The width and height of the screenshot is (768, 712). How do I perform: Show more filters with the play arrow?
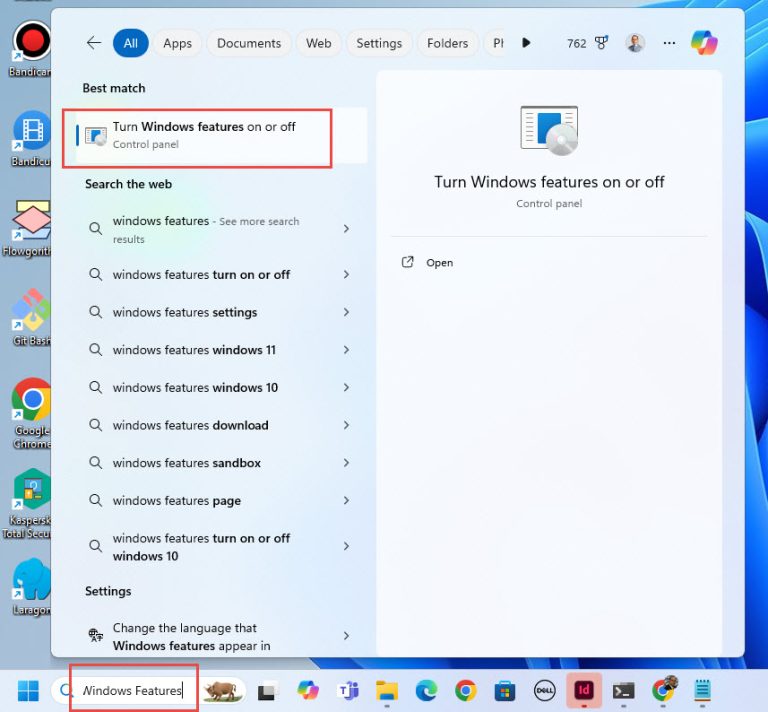point(526,43)
